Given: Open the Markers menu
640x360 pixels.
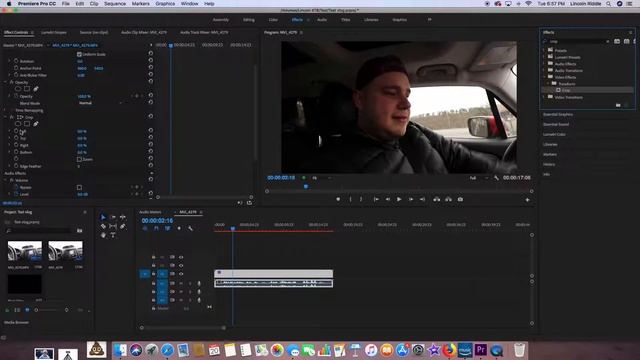Looking at the screenshot, I should coord(140,4).
